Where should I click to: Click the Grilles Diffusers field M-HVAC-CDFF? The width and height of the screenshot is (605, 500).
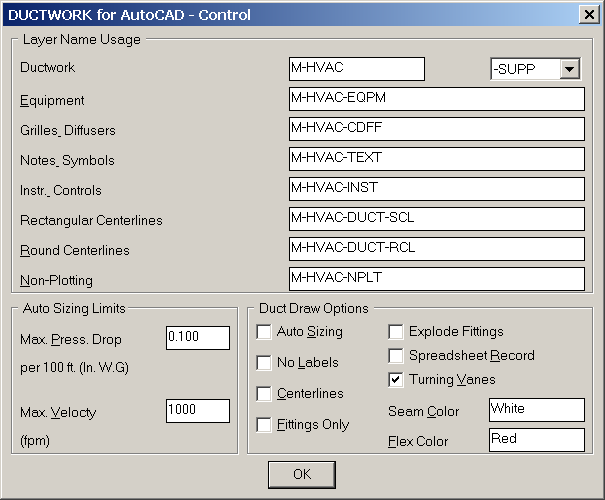tap(437, 129)
